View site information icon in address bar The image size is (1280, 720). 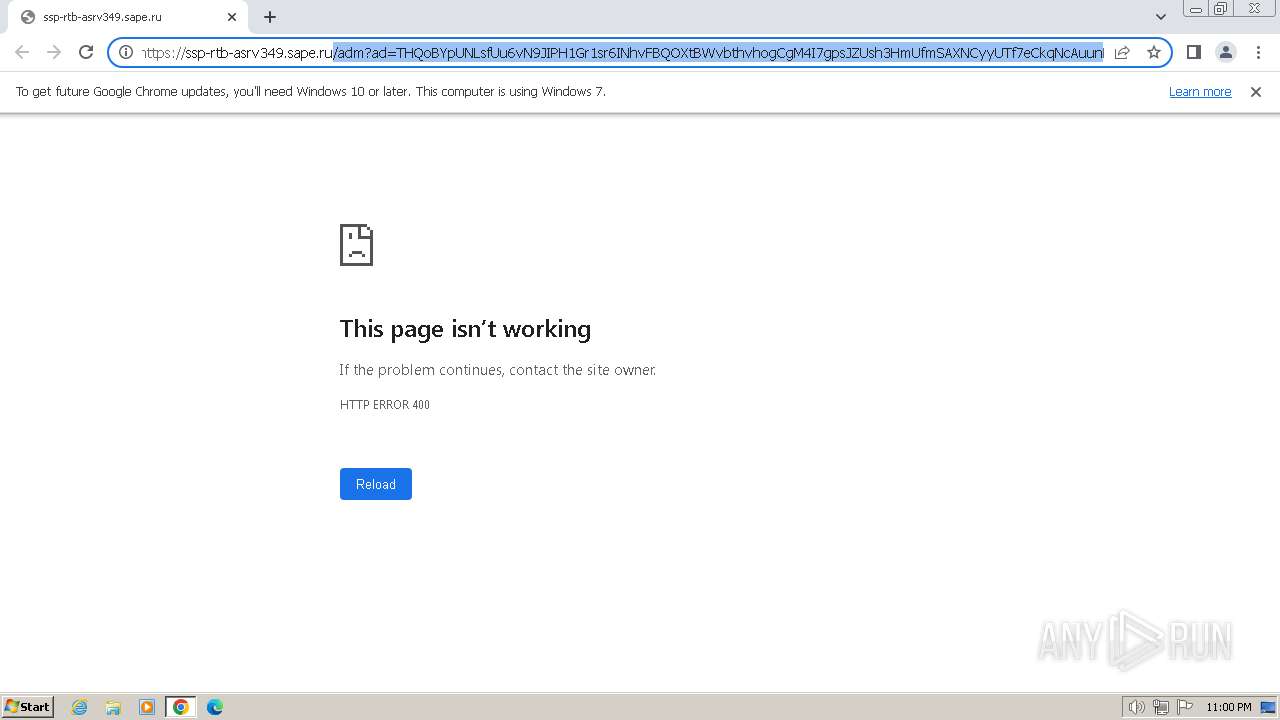coord(126,52)
